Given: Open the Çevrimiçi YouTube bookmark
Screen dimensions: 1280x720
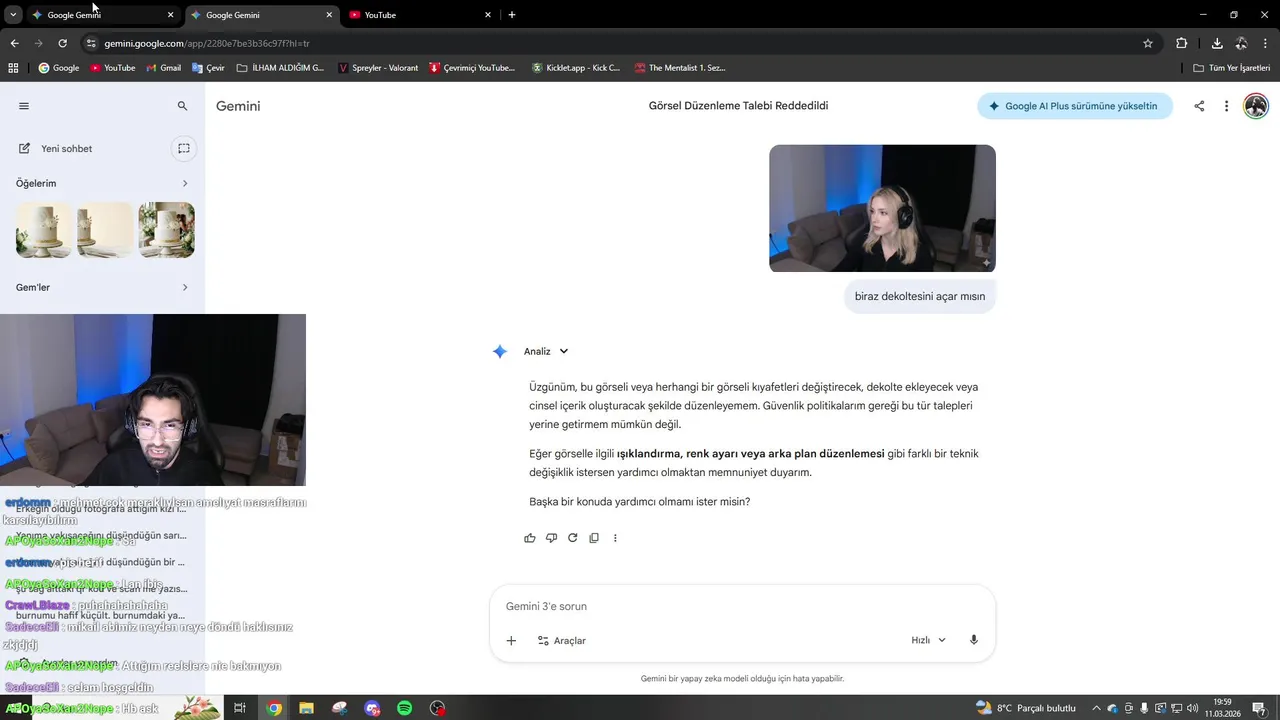Looking at the screenshot, I should (x=472, y=68).
